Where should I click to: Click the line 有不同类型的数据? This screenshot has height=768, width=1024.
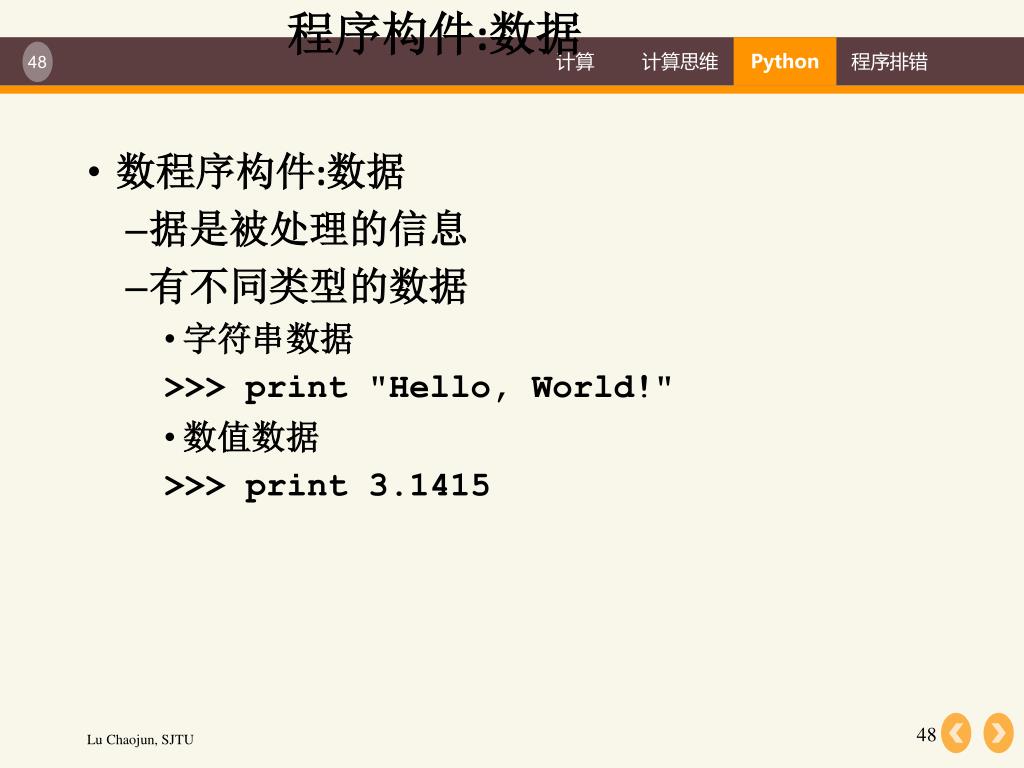tap(296, 286)
